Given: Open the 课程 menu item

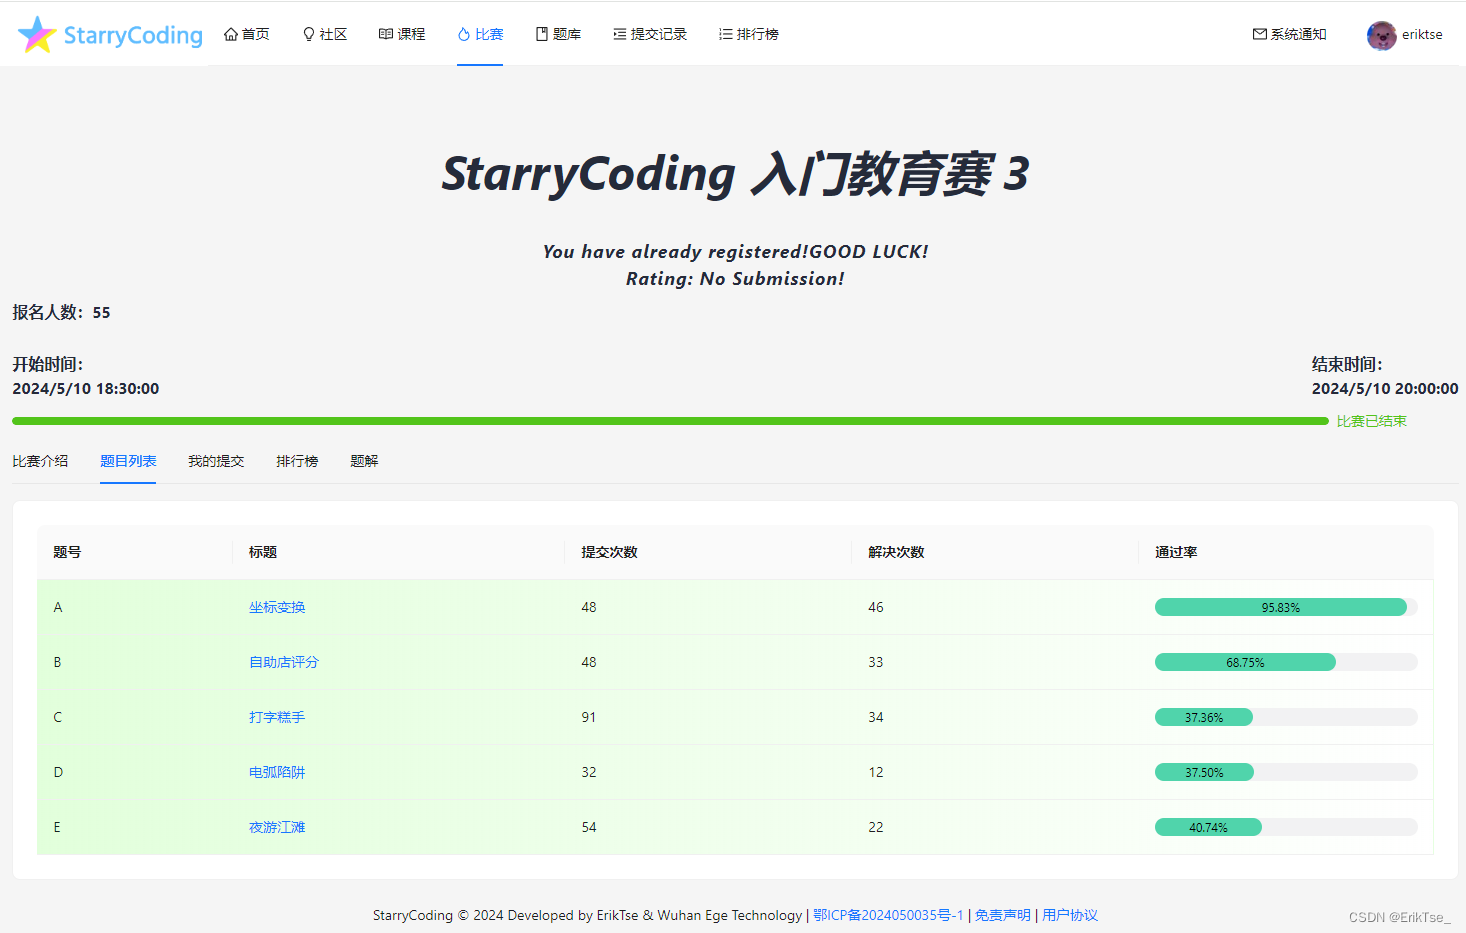Looking at the screenshot, I should [x=403, y=34].
